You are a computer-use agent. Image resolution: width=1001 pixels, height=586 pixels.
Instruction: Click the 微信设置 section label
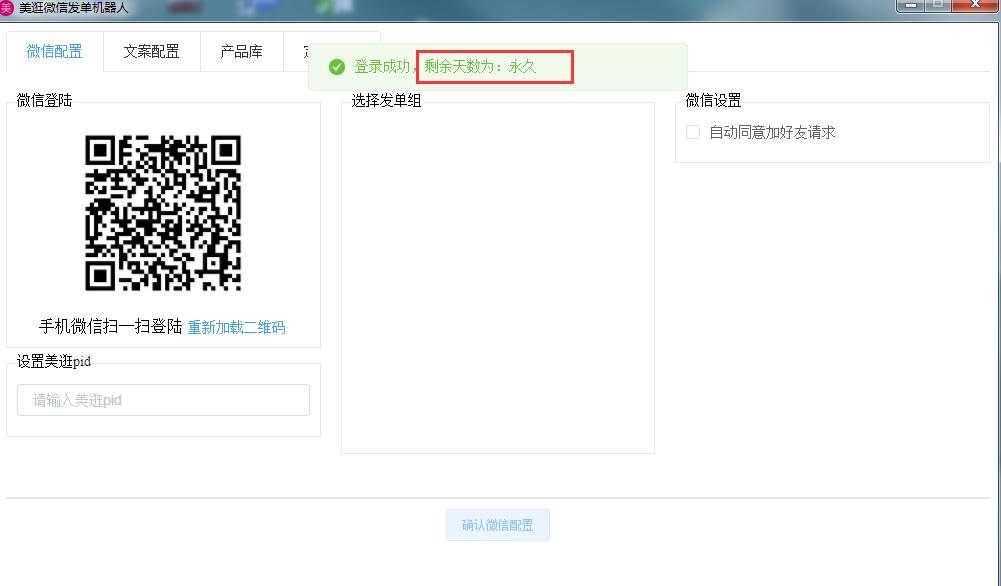713,101
